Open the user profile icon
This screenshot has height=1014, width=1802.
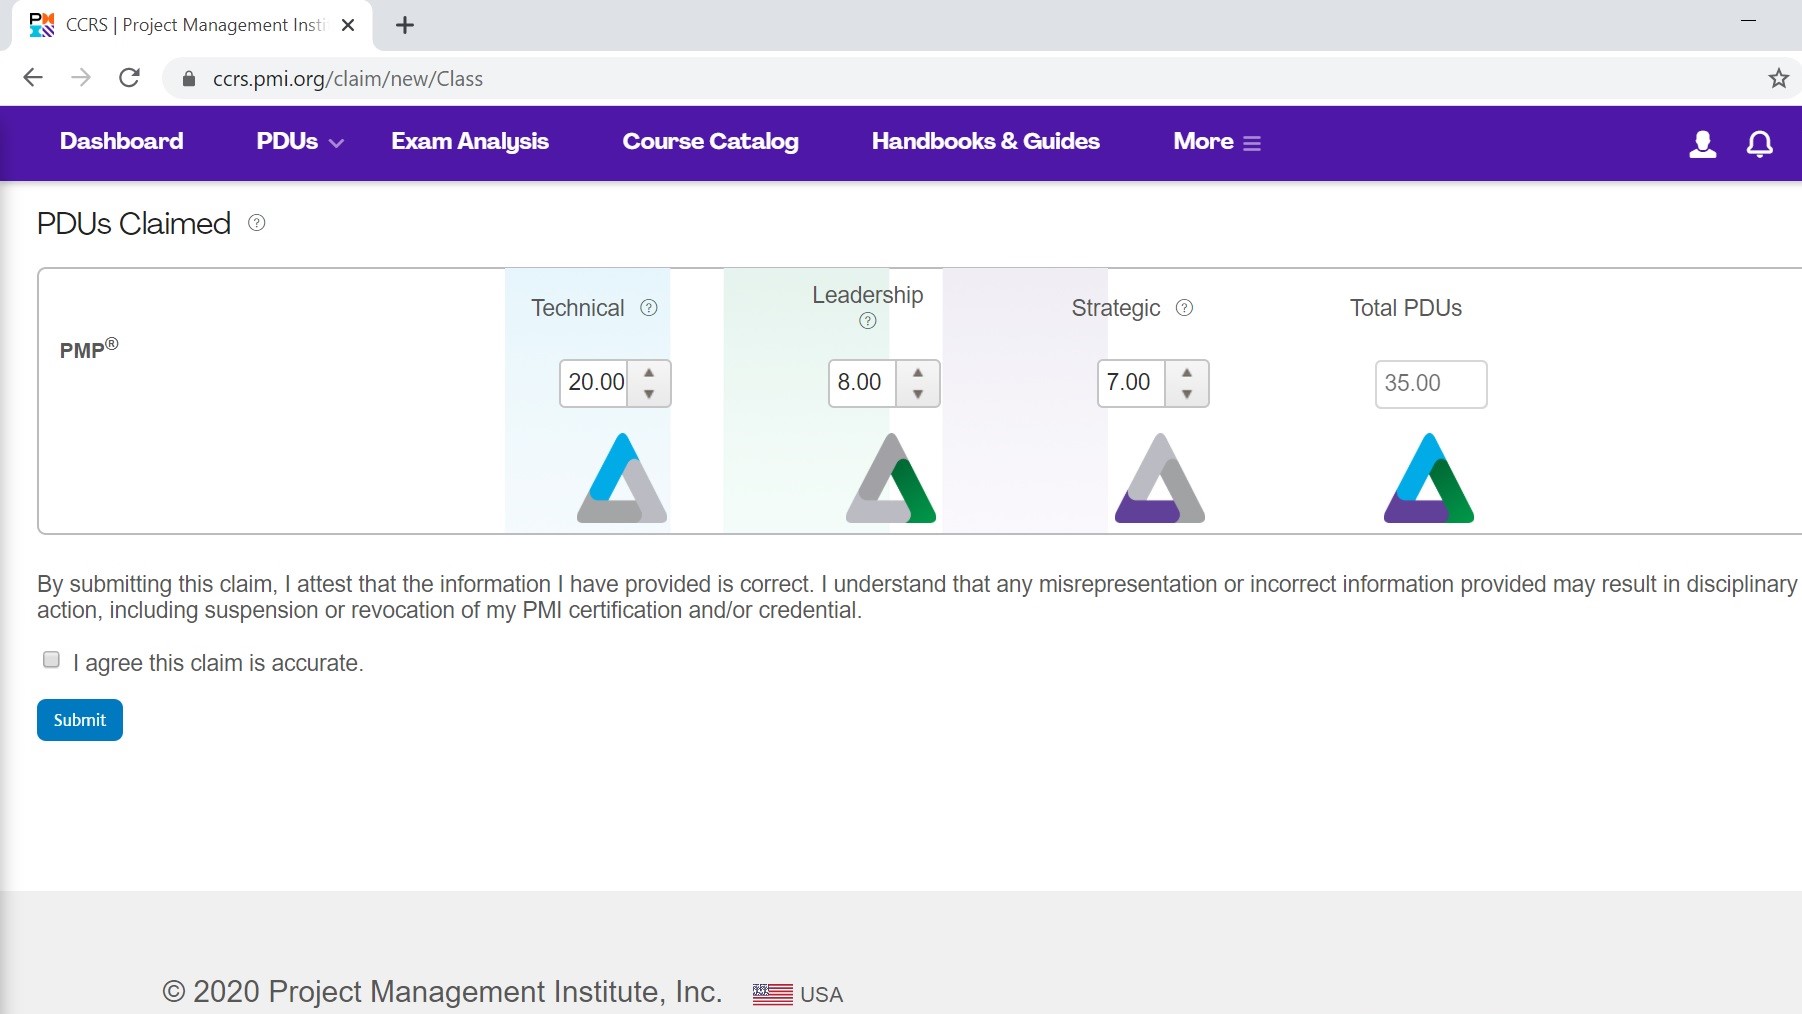tap(1703, 143)
